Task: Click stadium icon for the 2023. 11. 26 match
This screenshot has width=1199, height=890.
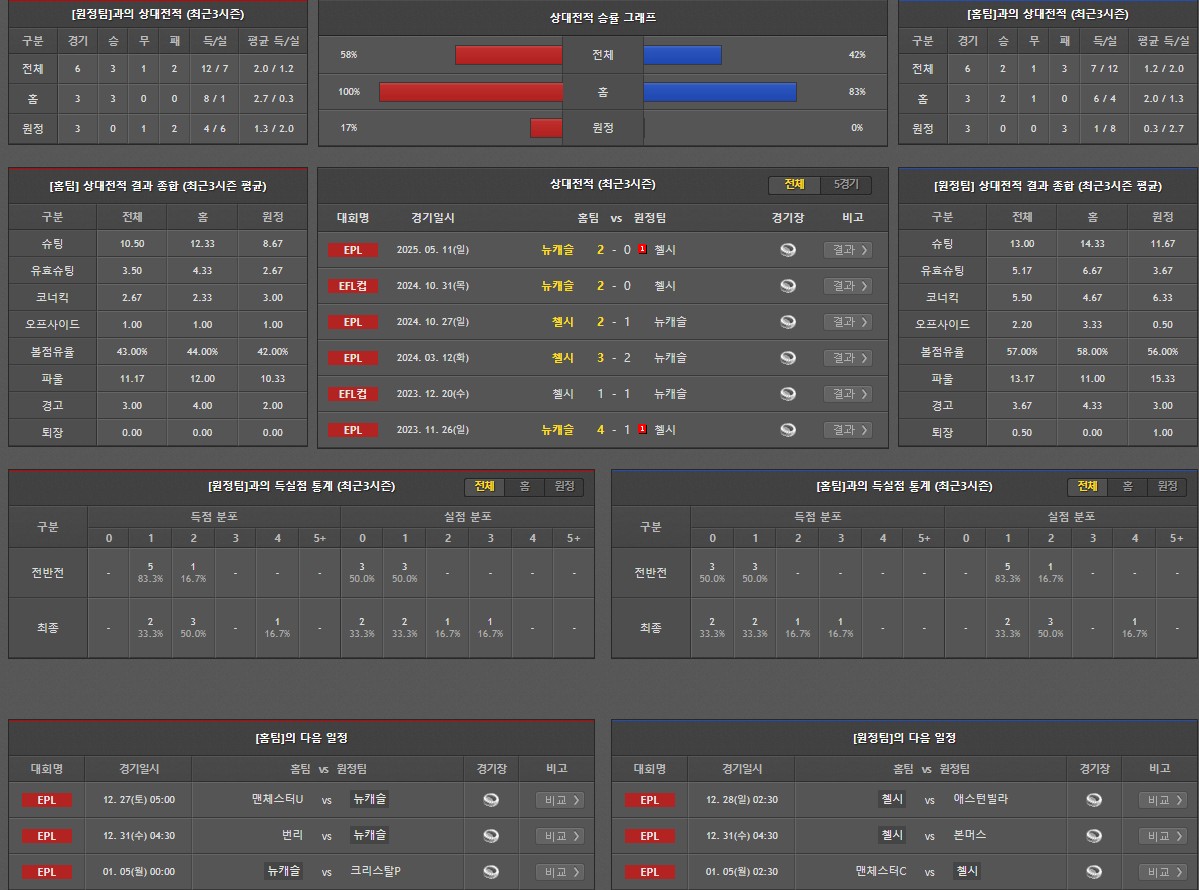Action: tap(788, 430)
